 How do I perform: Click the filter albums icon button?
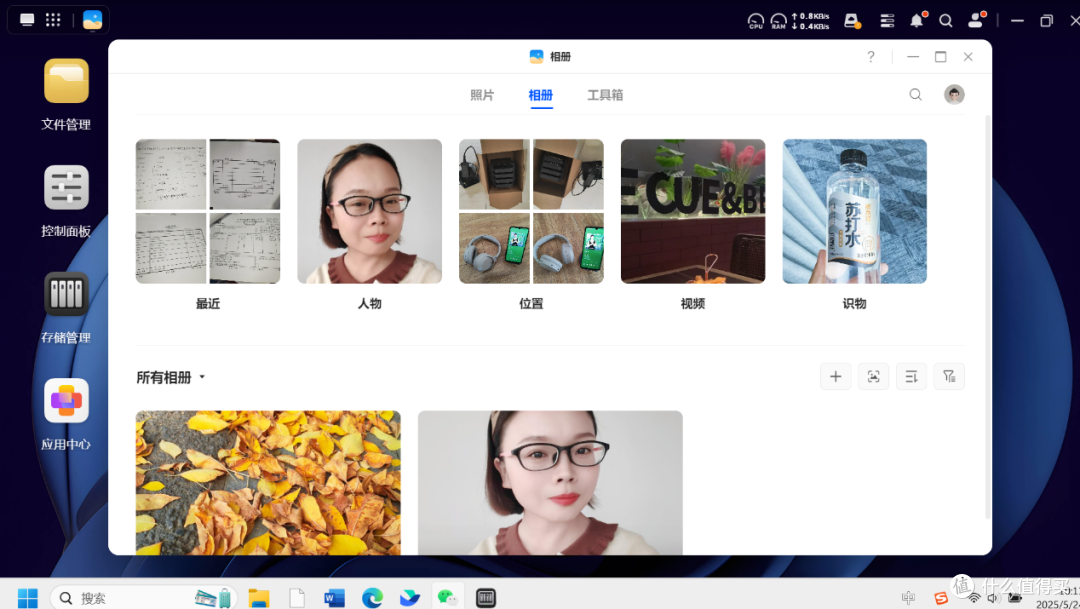point(949,376)
